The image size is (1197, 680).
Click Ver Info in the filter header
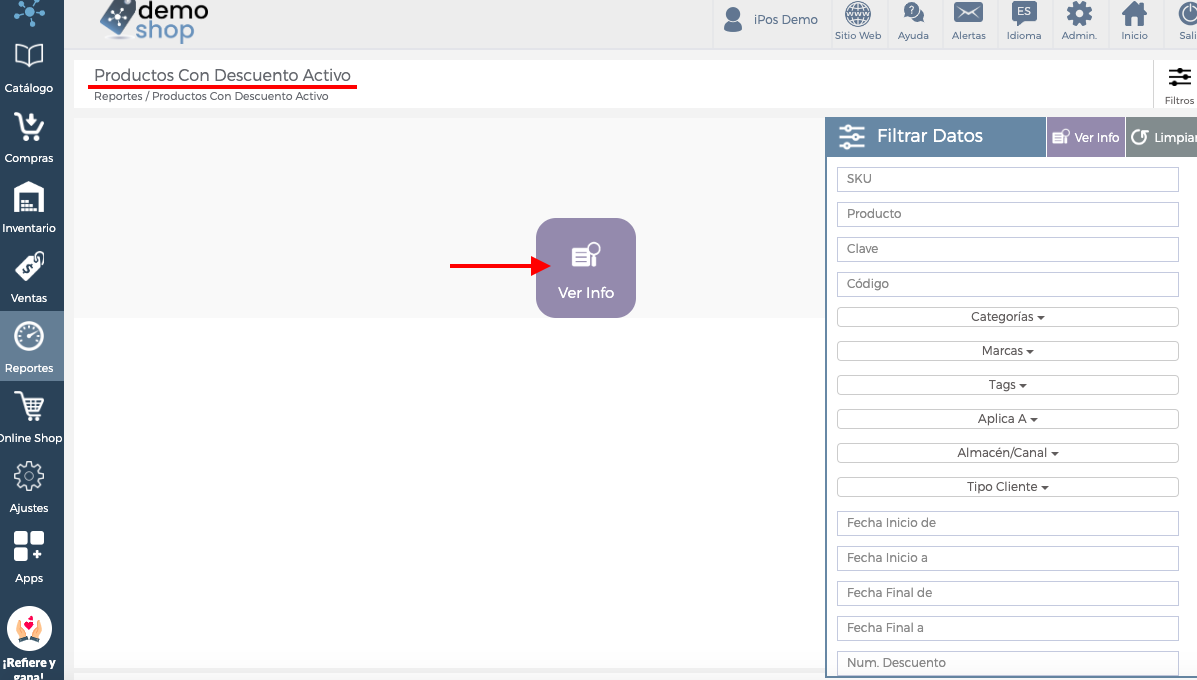point(1086,137)
